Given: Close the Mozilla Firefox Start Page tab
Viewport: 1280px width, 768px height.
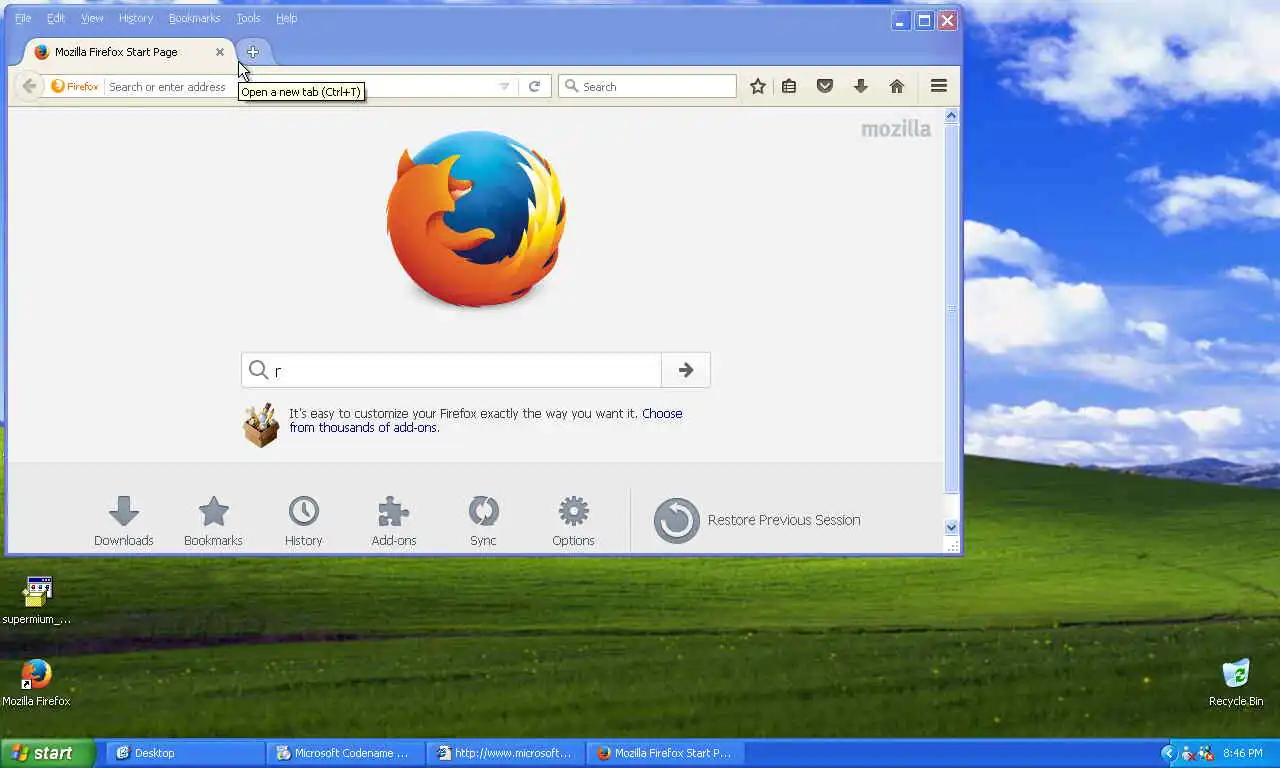Looking at the screenshot, I should 220,52.
